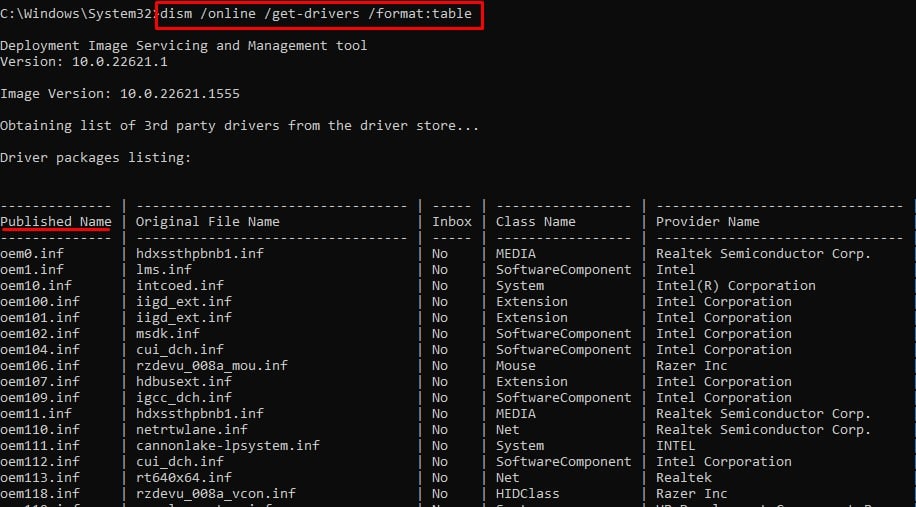Select the oem109.inf published name
916x507 pixels.
tap(40, 398)
